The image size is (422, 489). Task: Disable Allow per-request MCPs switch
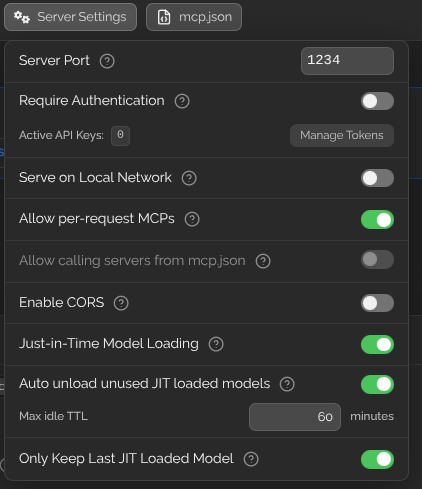click(x=377, y=220)
